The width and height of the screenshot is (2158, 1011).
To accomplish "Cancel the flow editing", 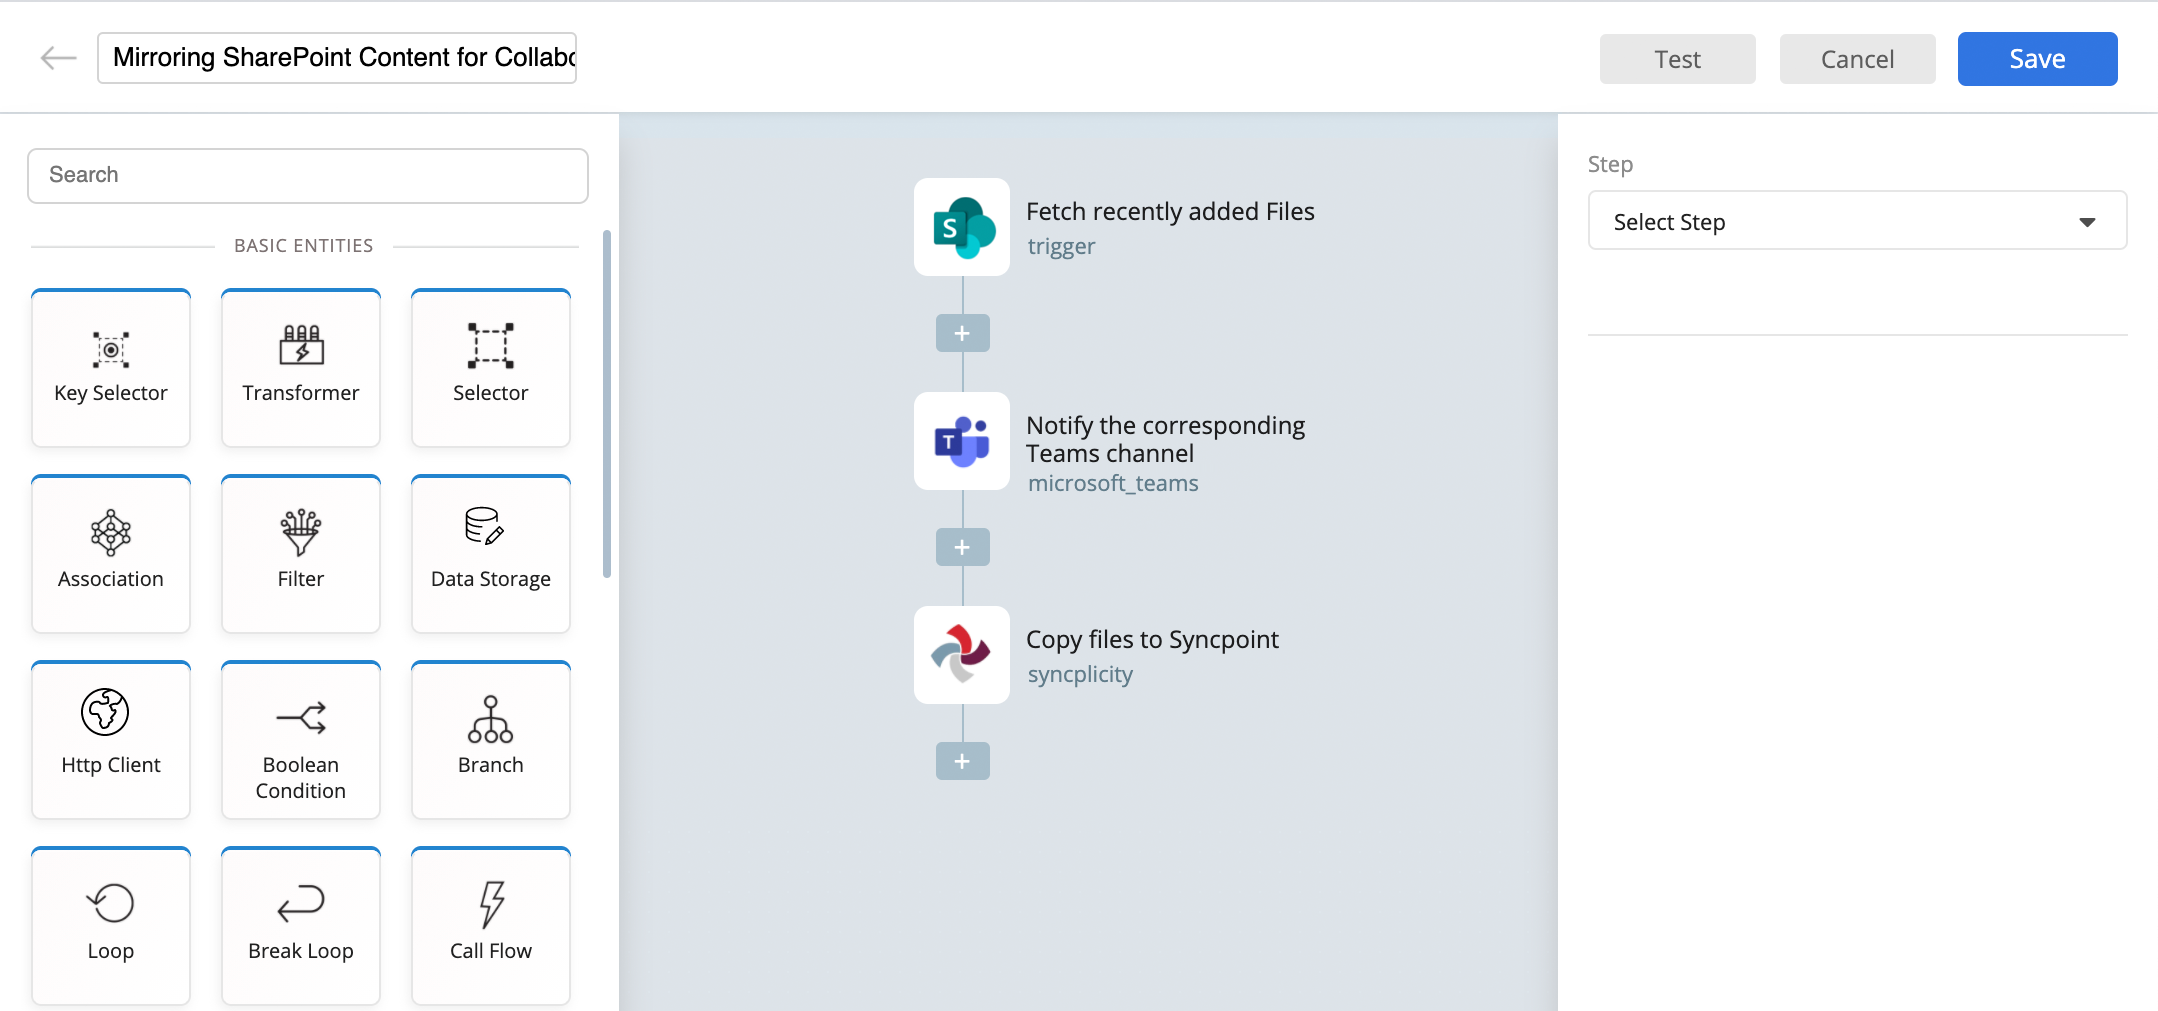I will (1858, 59).
